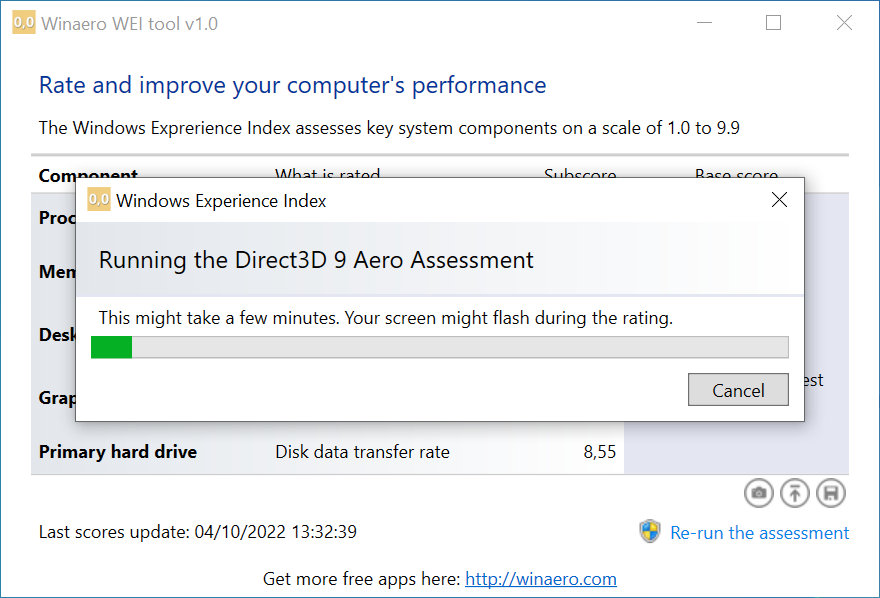Image resolution: width=880 pixels, height=598 pixels.
Task: Click the Windows Experience Index scale description
Action: [x=389, y=128]
